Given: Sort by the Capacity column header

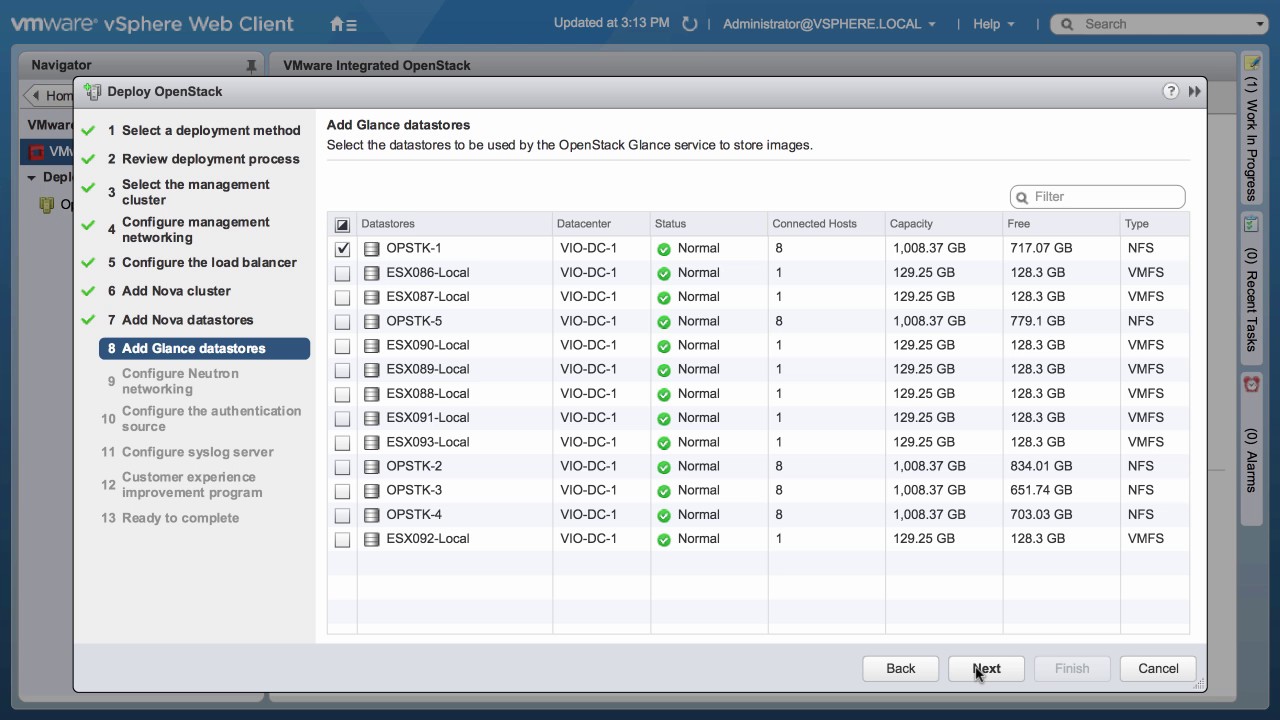Looking at the screenshot, I should pos(943,224).
